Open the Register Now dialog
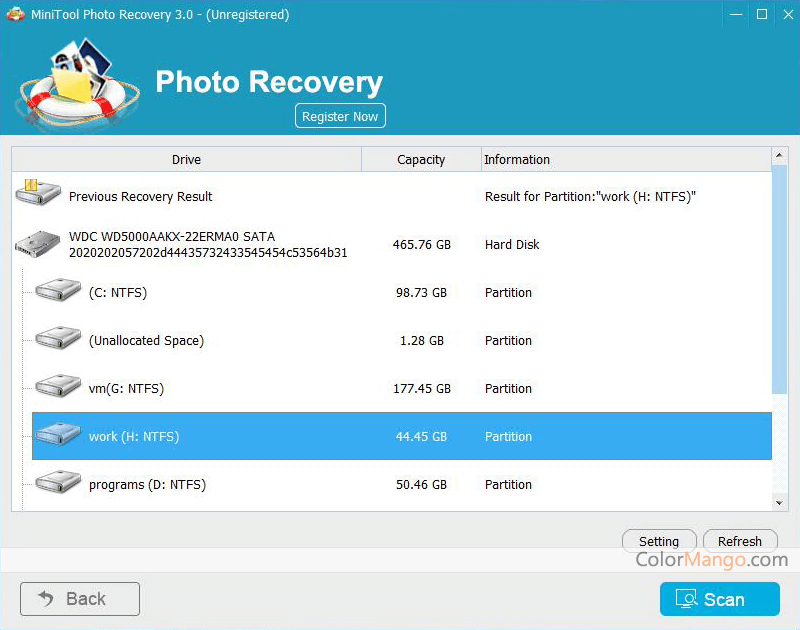Image resolution: width=800 pixels, height=630 pixels. pos(340,115)
